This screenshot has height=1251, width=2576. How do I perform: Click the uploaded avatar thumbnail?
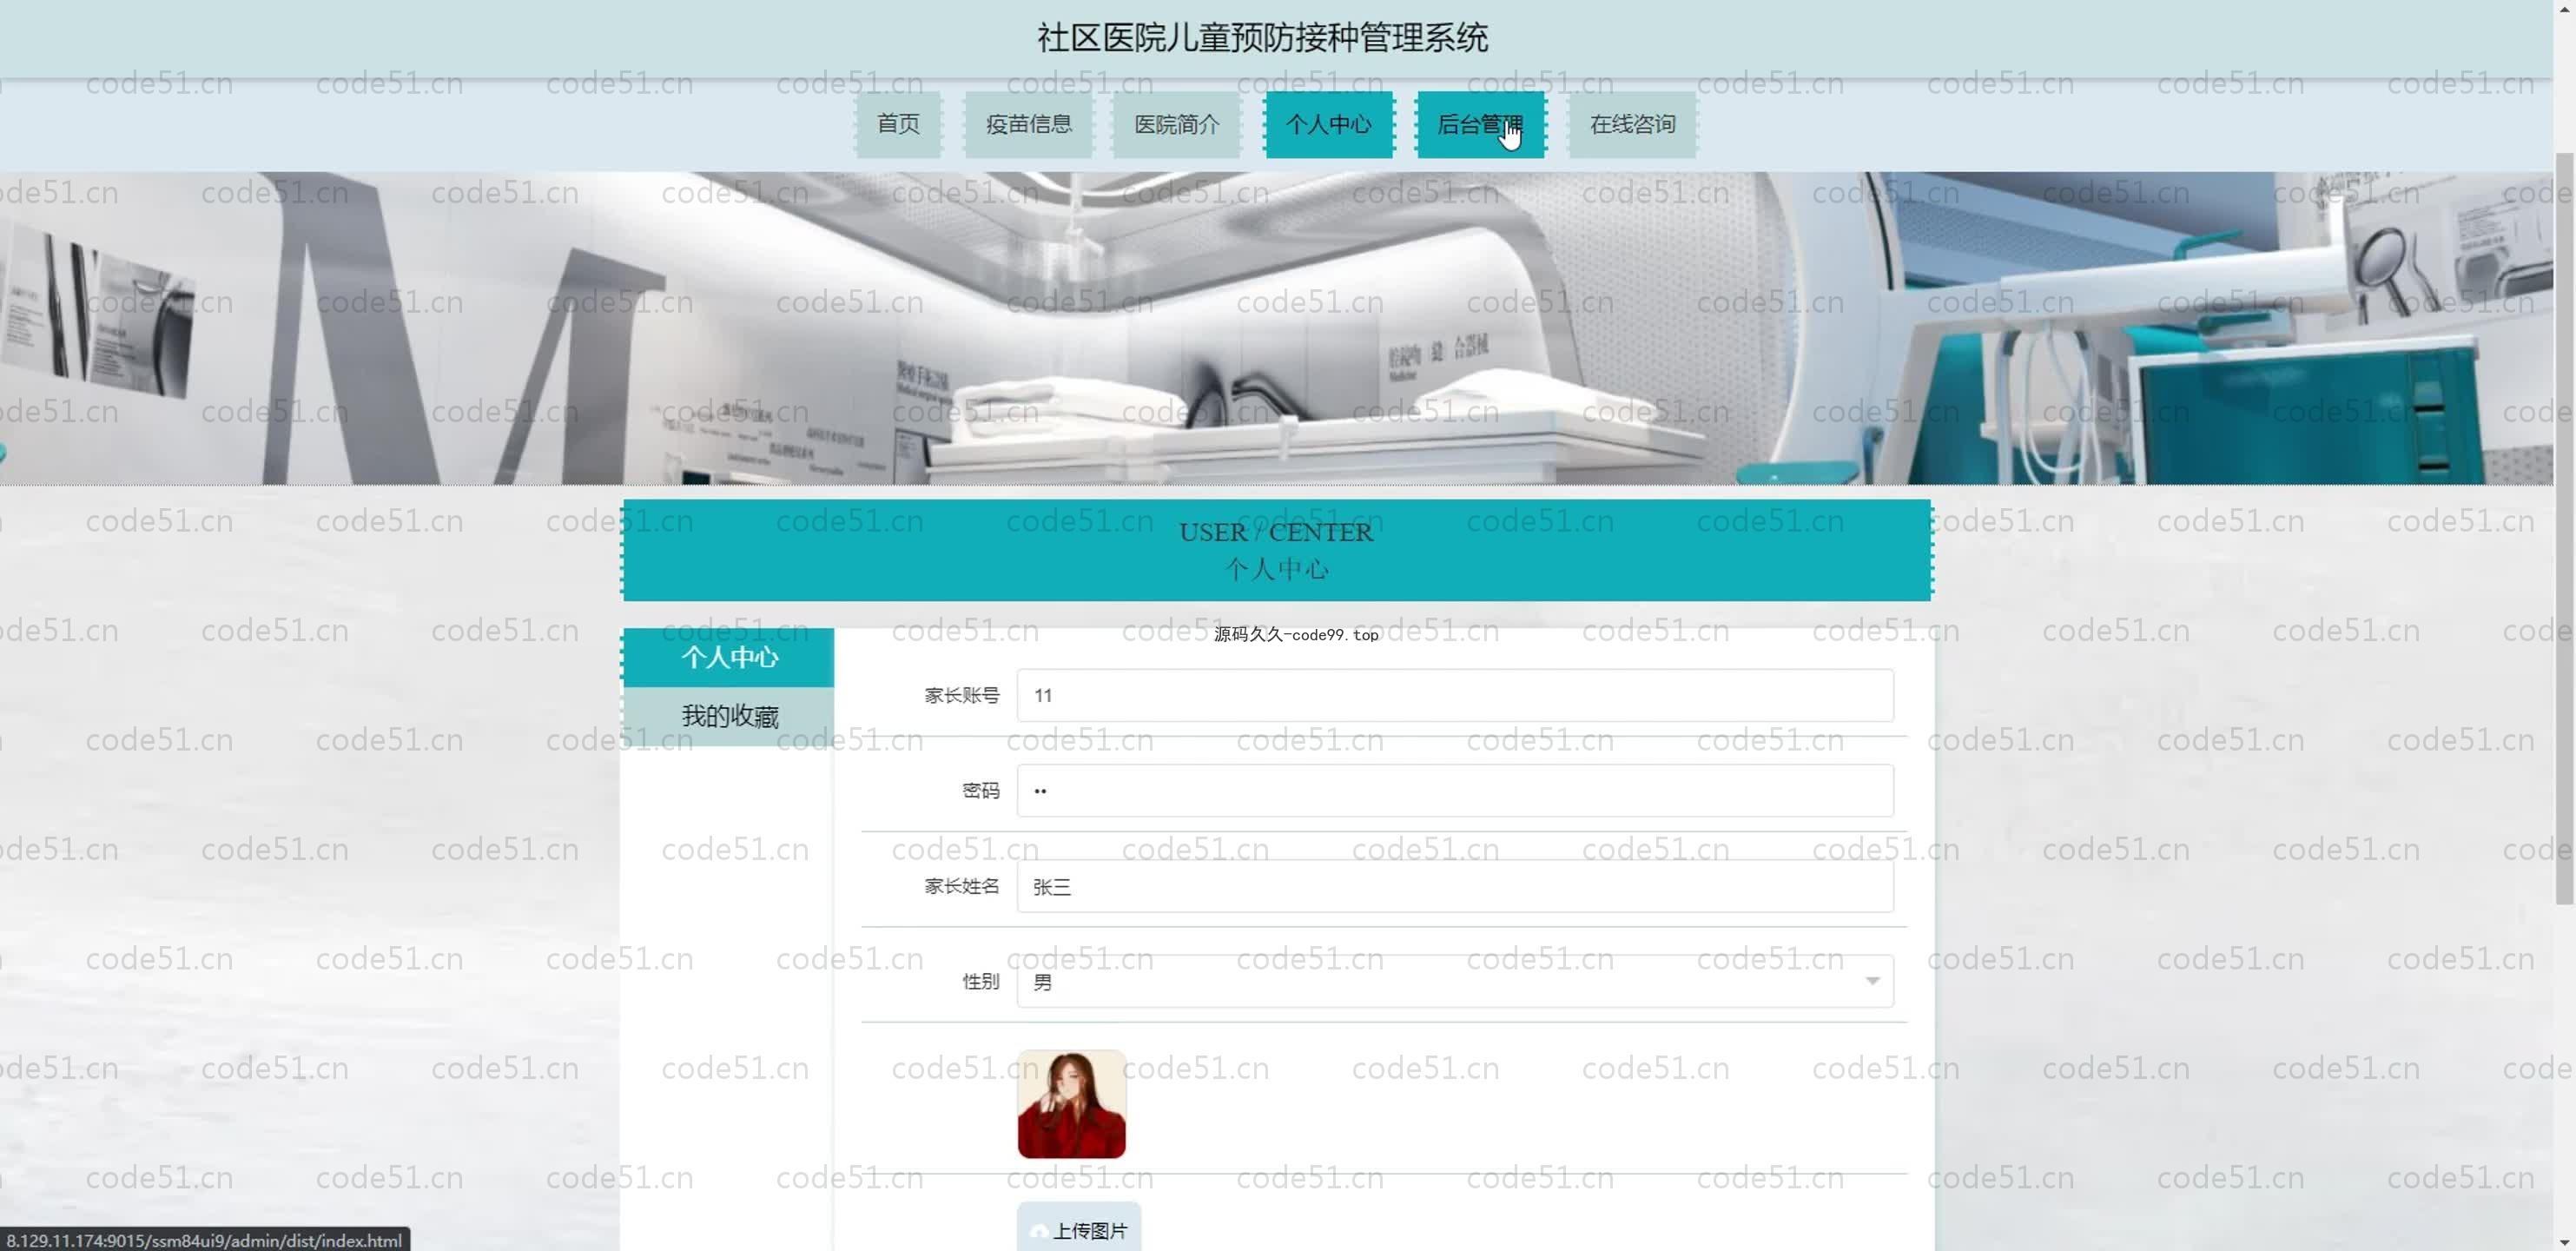click(1071, 1104)
